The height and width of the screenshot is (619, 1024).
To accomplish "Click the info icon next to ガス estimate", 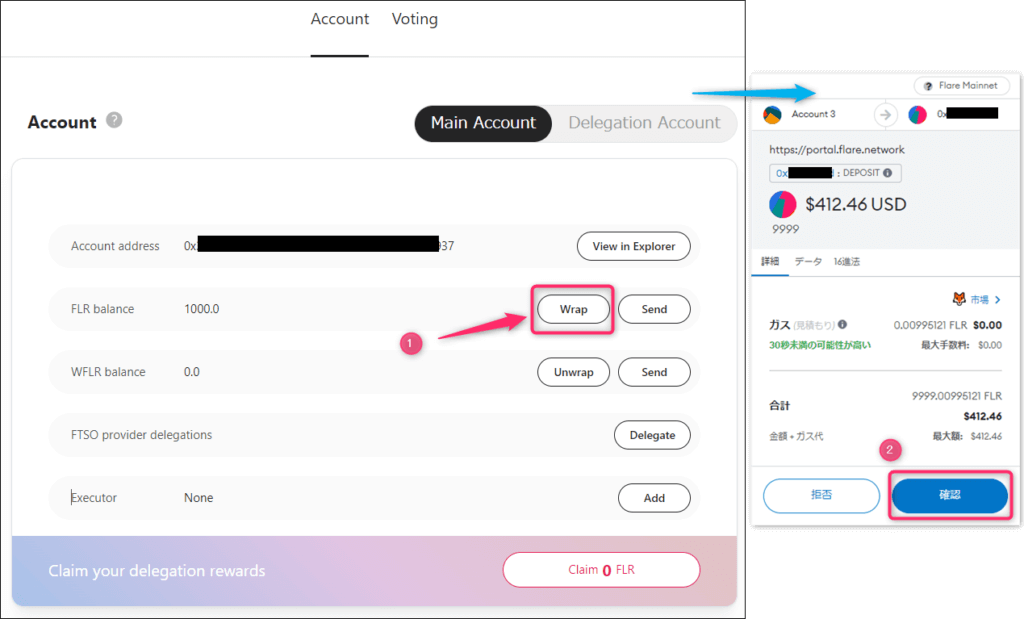I will 842,325.
